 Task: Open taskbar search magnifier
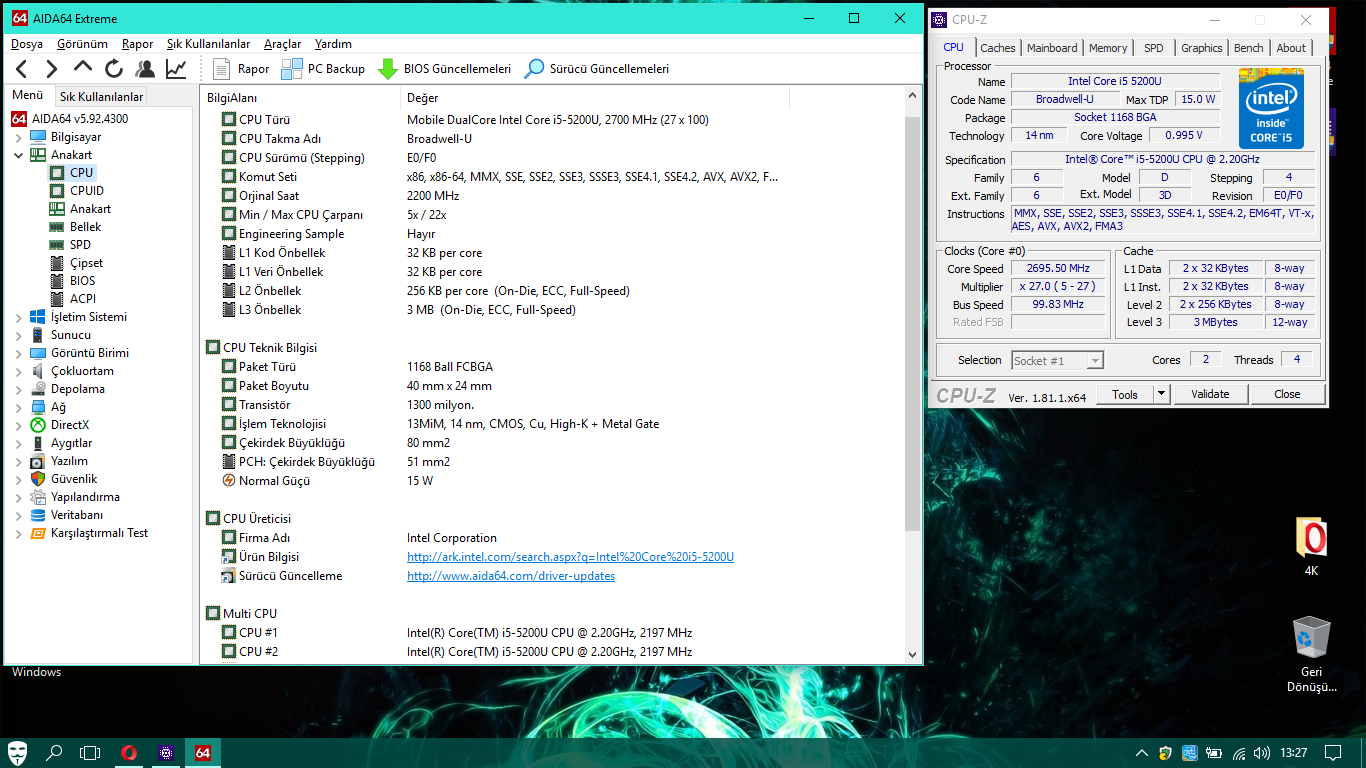pos(54,752)
